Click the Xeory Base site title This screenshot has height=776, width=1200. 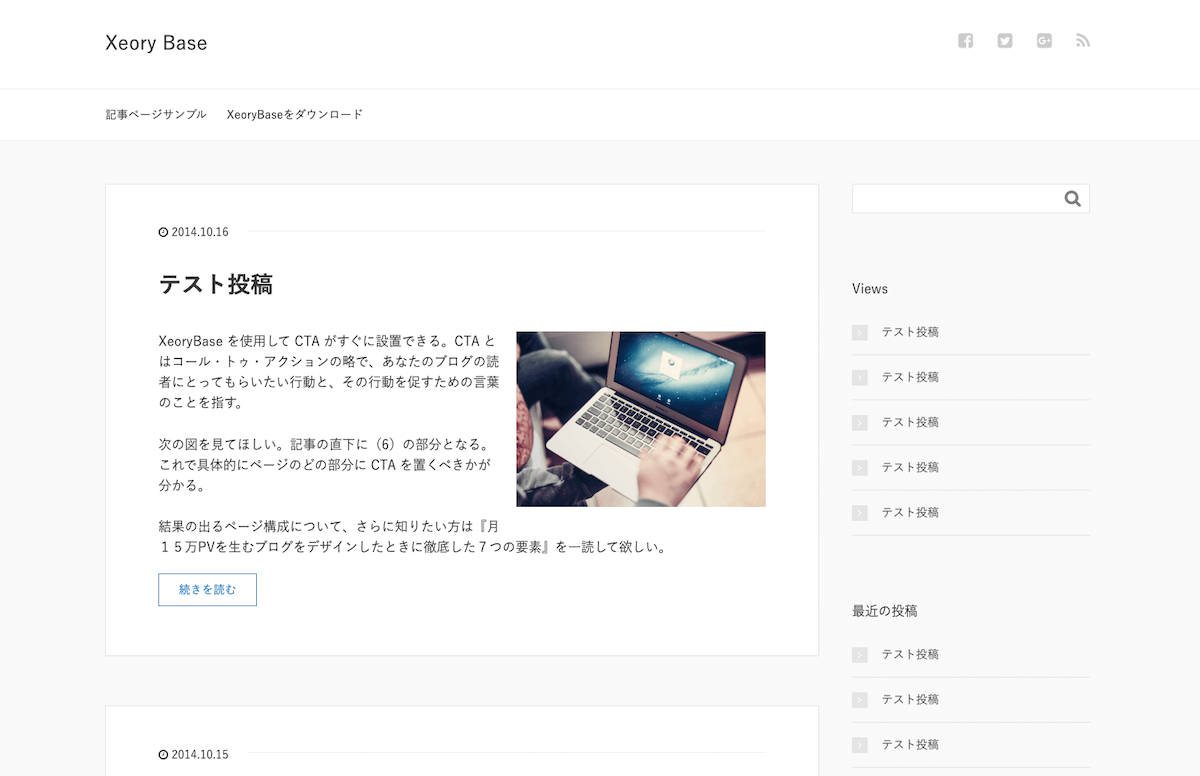coord(156,42)
